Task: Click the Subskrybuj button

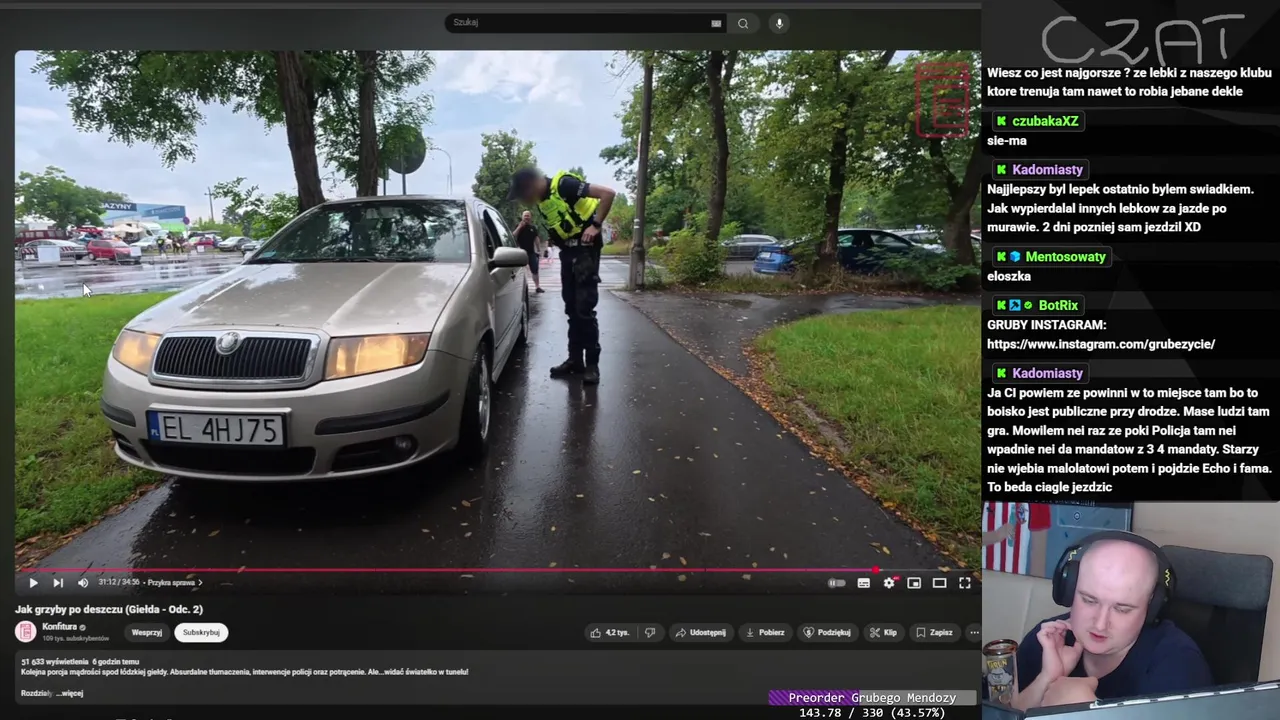Action: point(201,632)
